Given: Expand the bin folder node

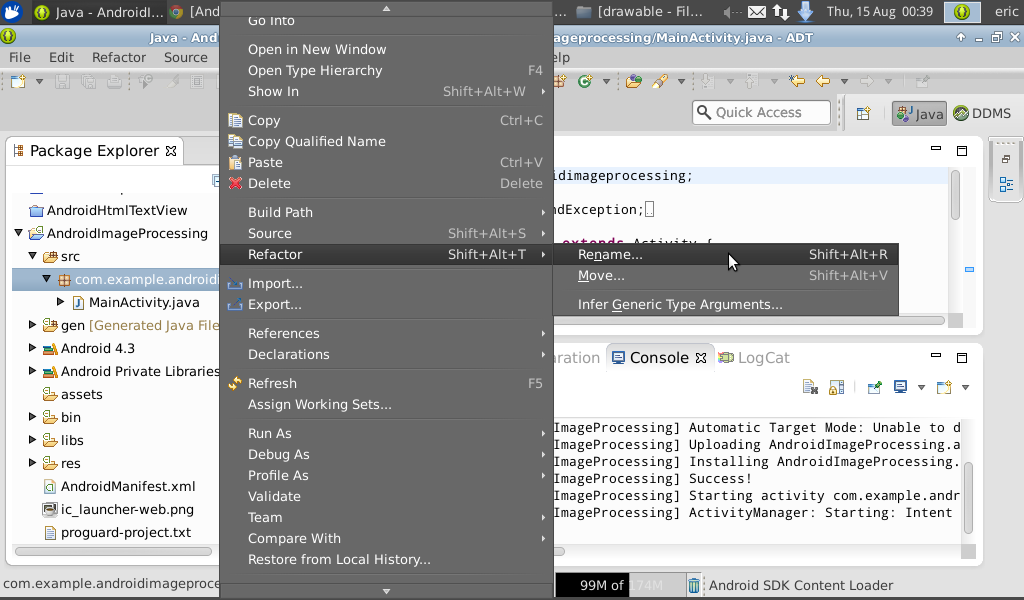Looking at the screenshot, I should (x=32, y=417).
